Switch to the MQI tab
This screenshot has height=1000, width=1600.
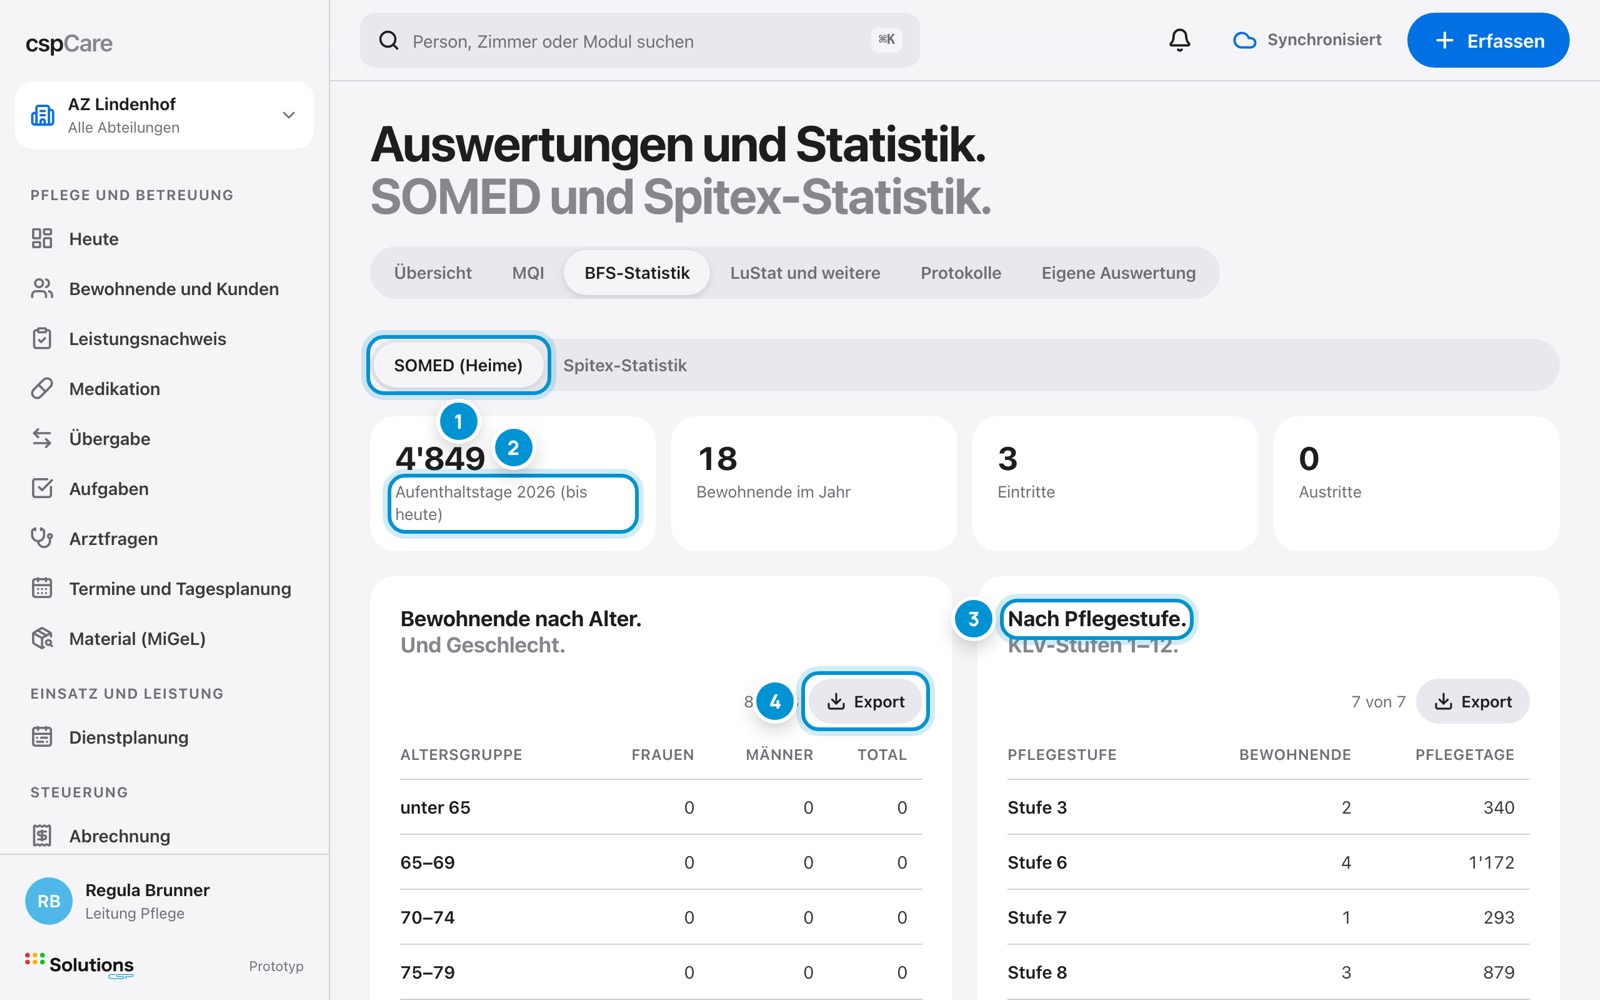tap(528, 273)
